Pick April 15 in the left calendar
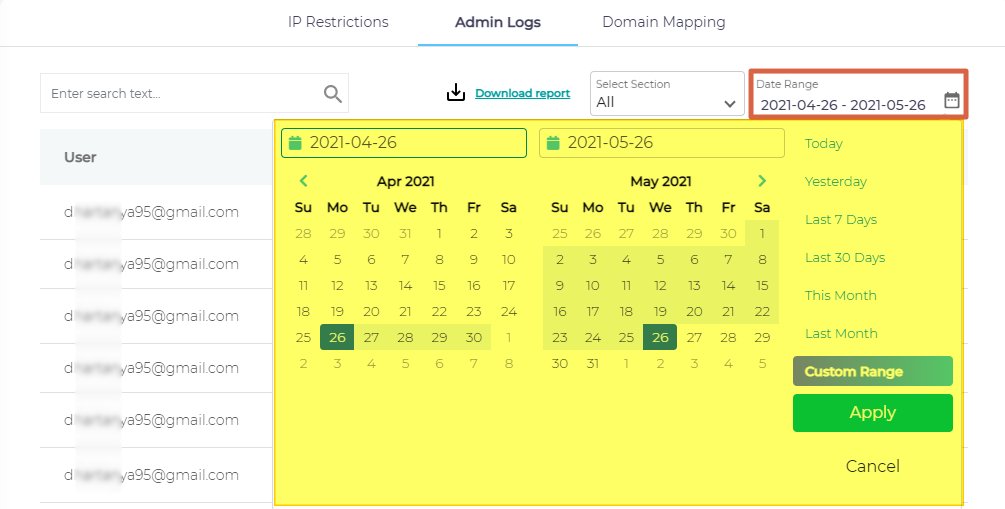 439,285
